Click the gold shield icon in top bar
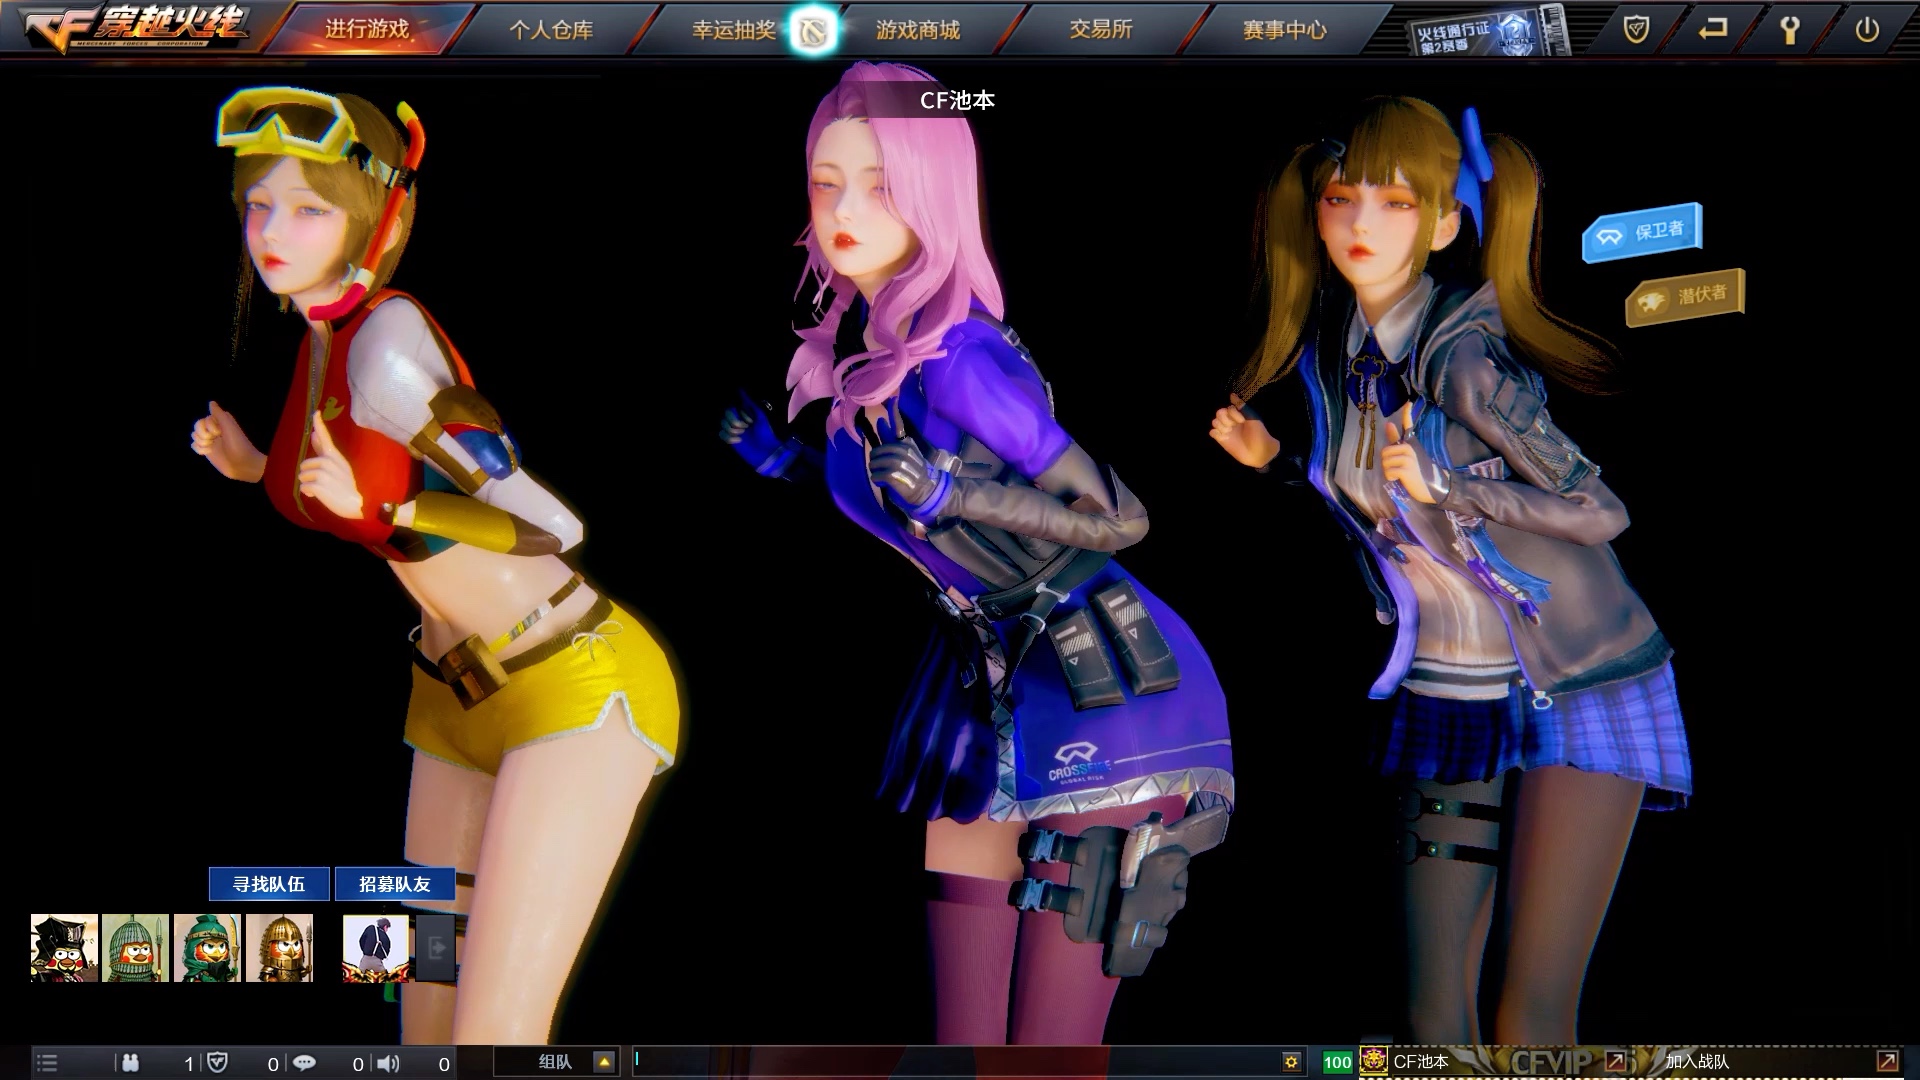The width and height of the screenshot is (1920, 1080). tap(1636, 30)
